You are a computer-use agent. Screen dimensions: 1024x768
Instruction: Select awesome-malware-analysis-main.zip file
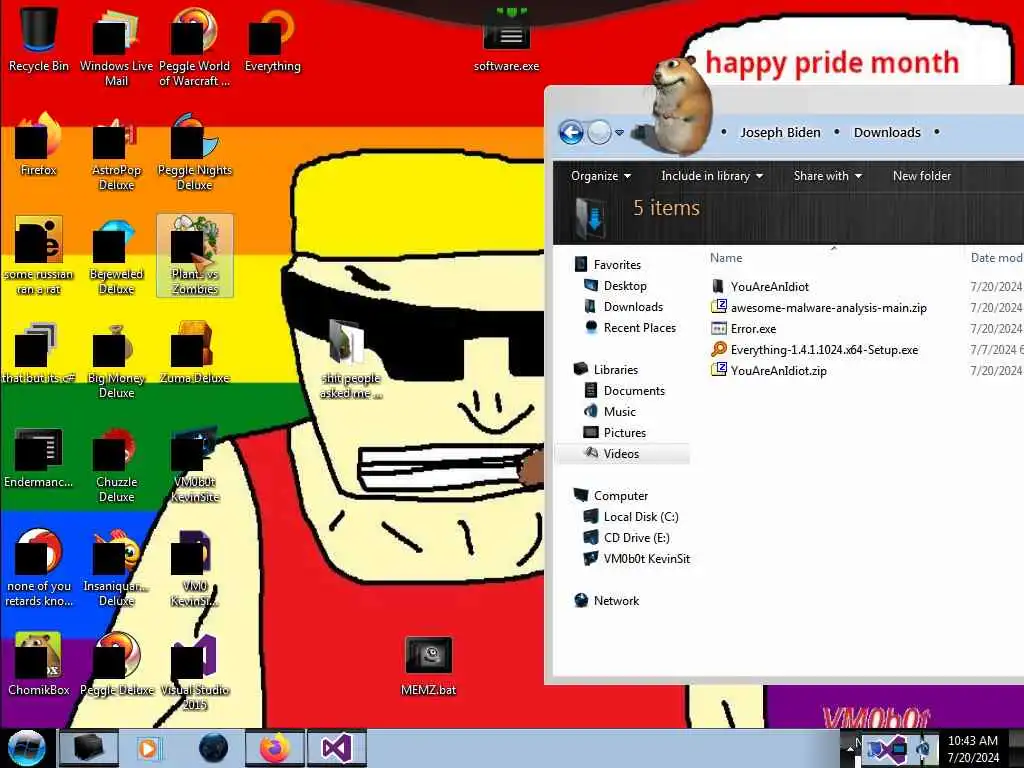[819, 308]
